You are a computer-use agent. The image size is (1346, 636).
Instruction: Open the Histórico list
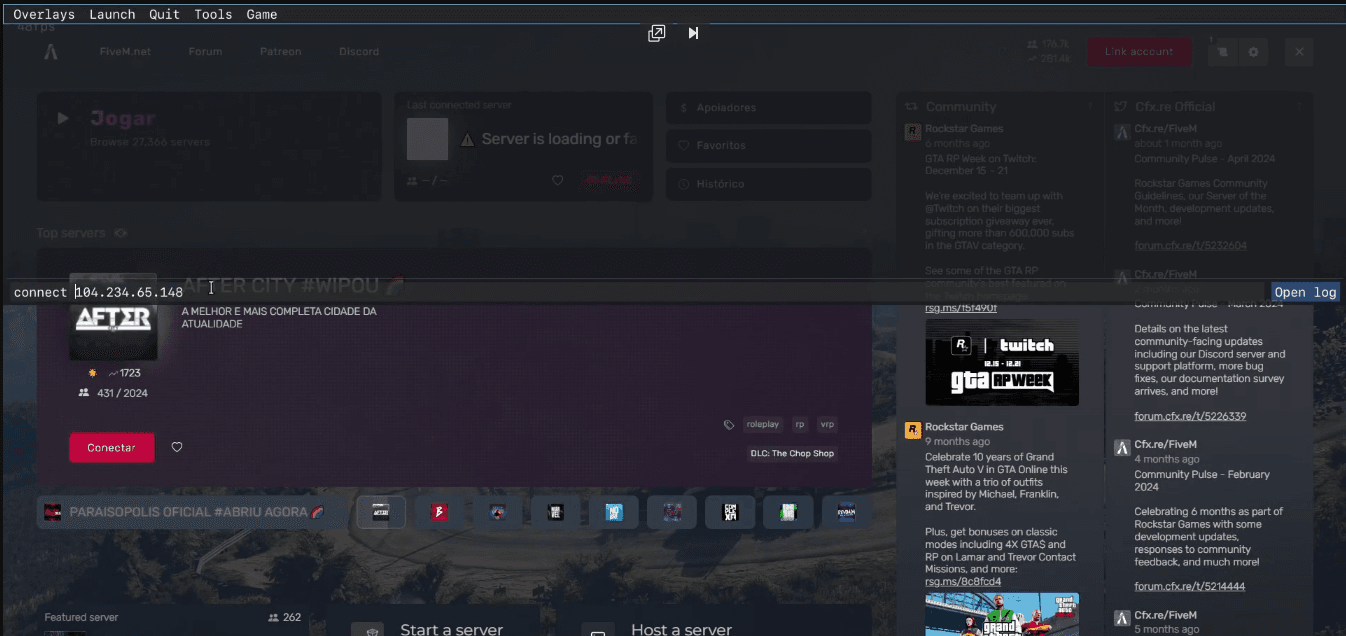(x=769, y=184)
